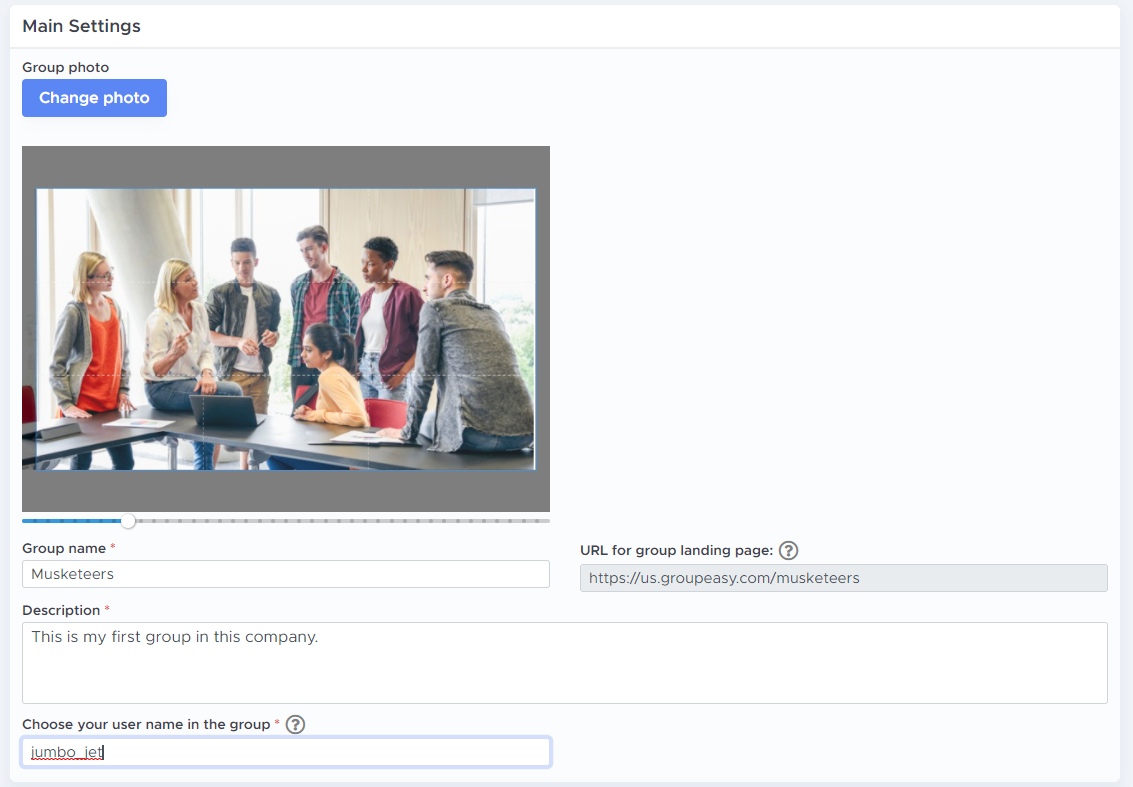
Task: Click the Description label
Action: pyautogui.click(x=61, y=611)
